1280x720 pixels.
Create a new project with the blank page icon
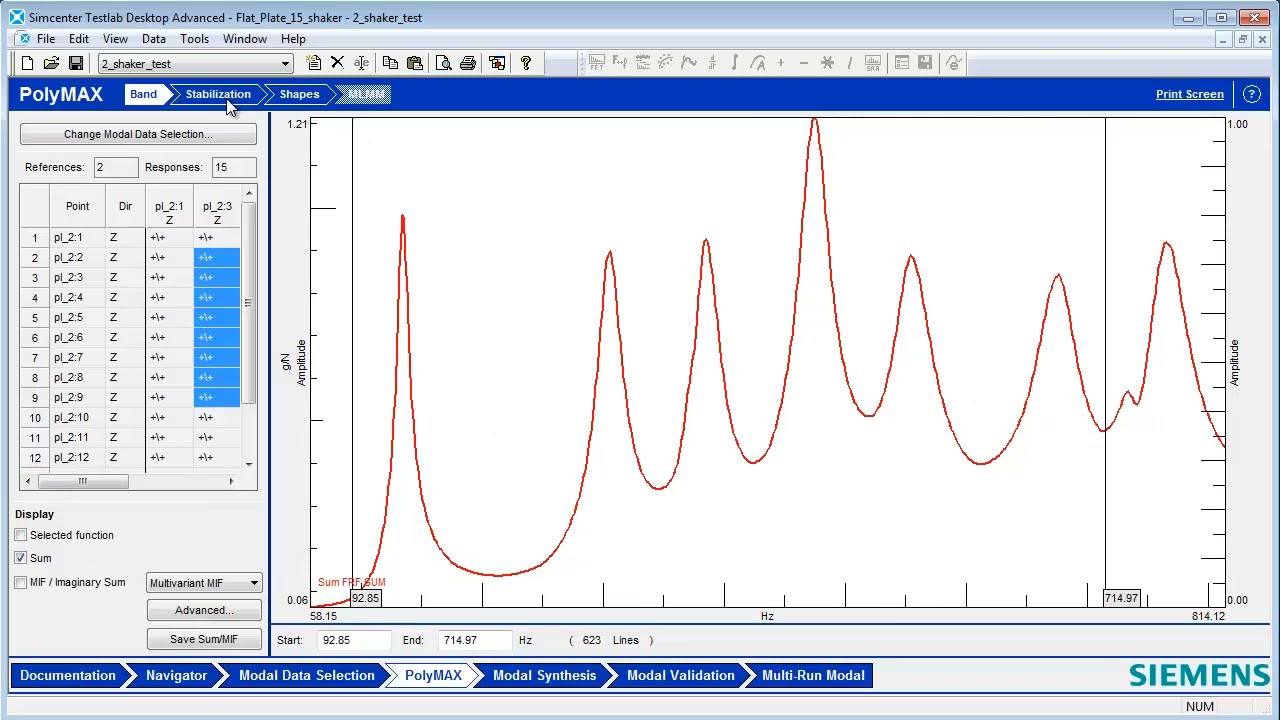coord(27,63)
